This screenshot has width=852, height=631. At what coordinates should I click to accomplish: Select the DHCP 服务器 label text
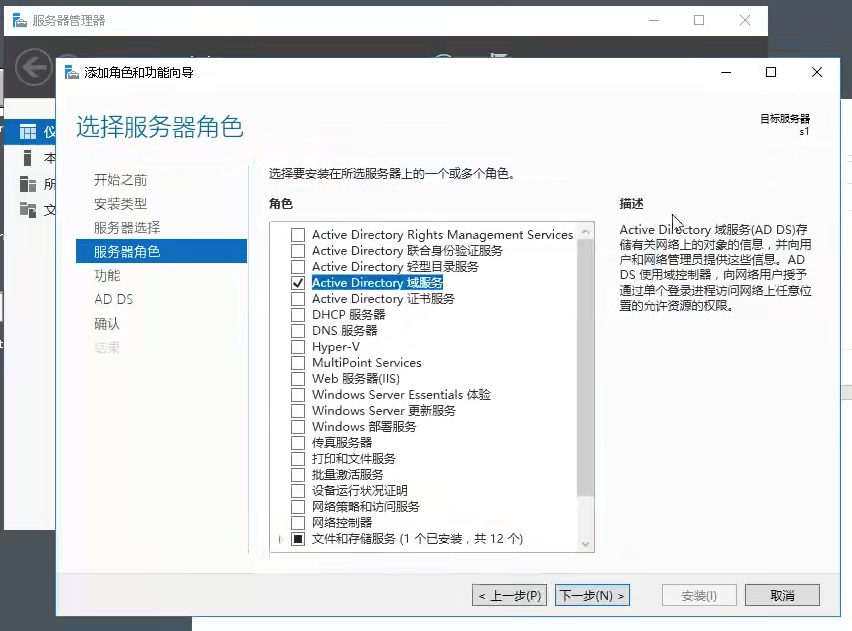pyautogui.click(x=348, y=315)
